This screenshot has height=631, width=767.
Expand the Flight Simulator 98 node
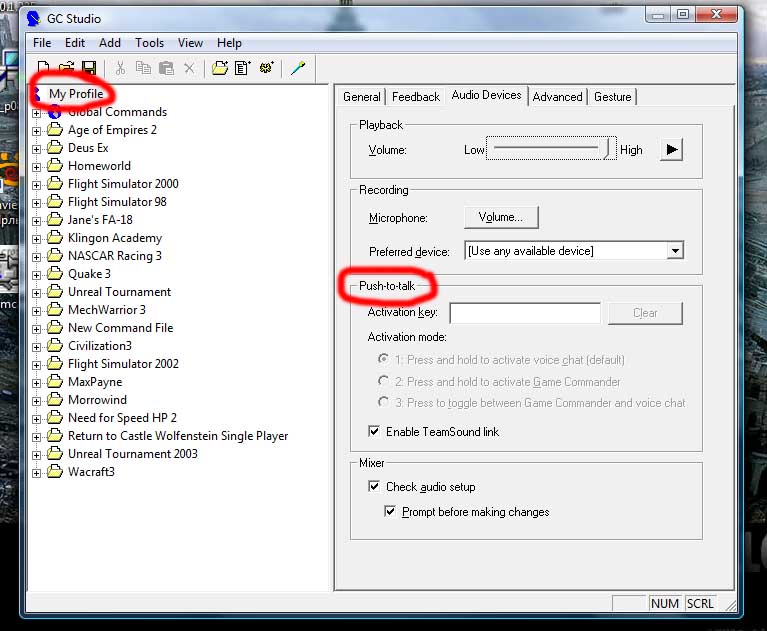[37, 203]
